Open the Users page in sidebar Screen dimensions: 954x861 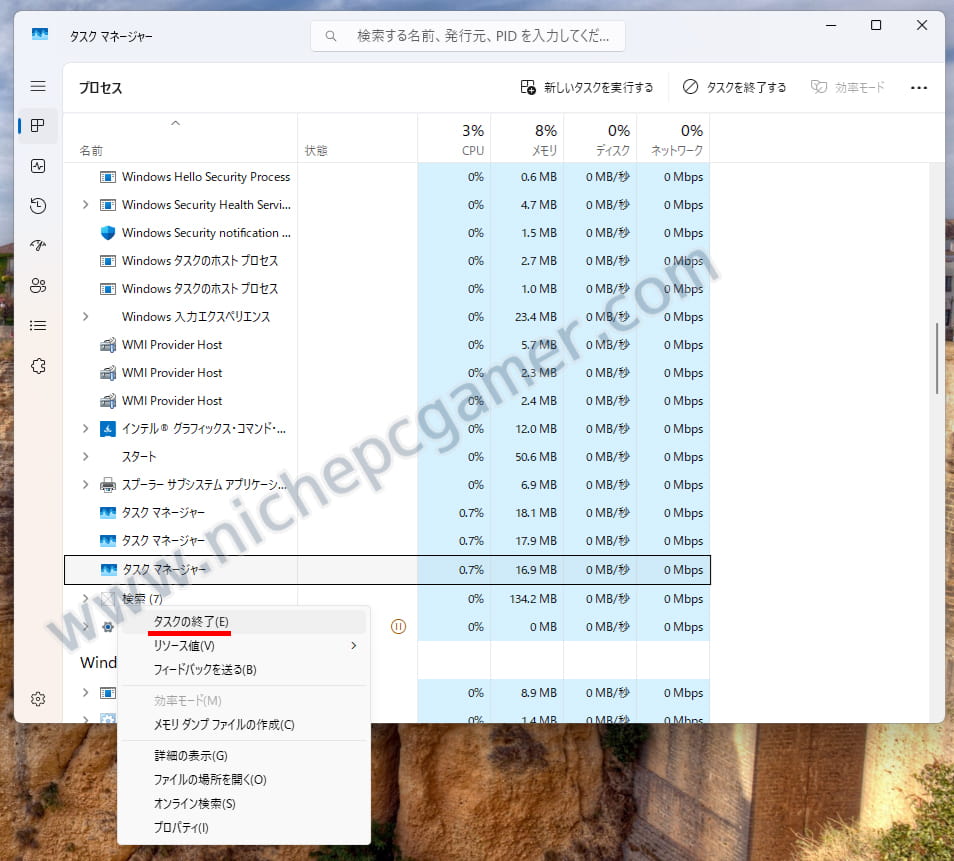[38, 286]
